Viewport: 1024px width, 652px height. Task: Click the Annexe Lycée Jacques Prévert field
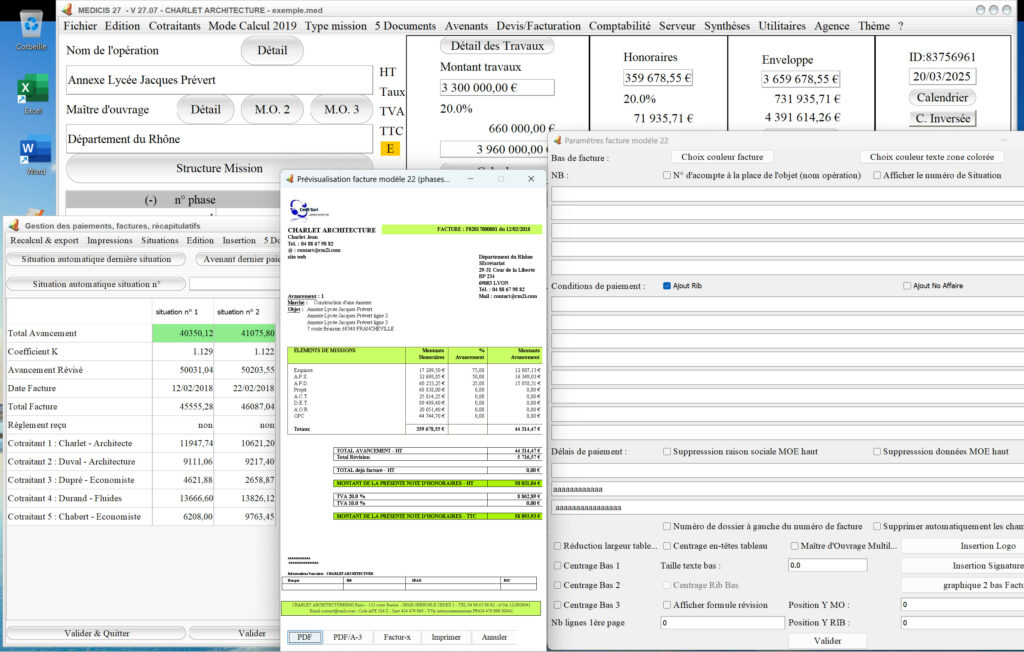pyautogui.click(x=219, y=80)
